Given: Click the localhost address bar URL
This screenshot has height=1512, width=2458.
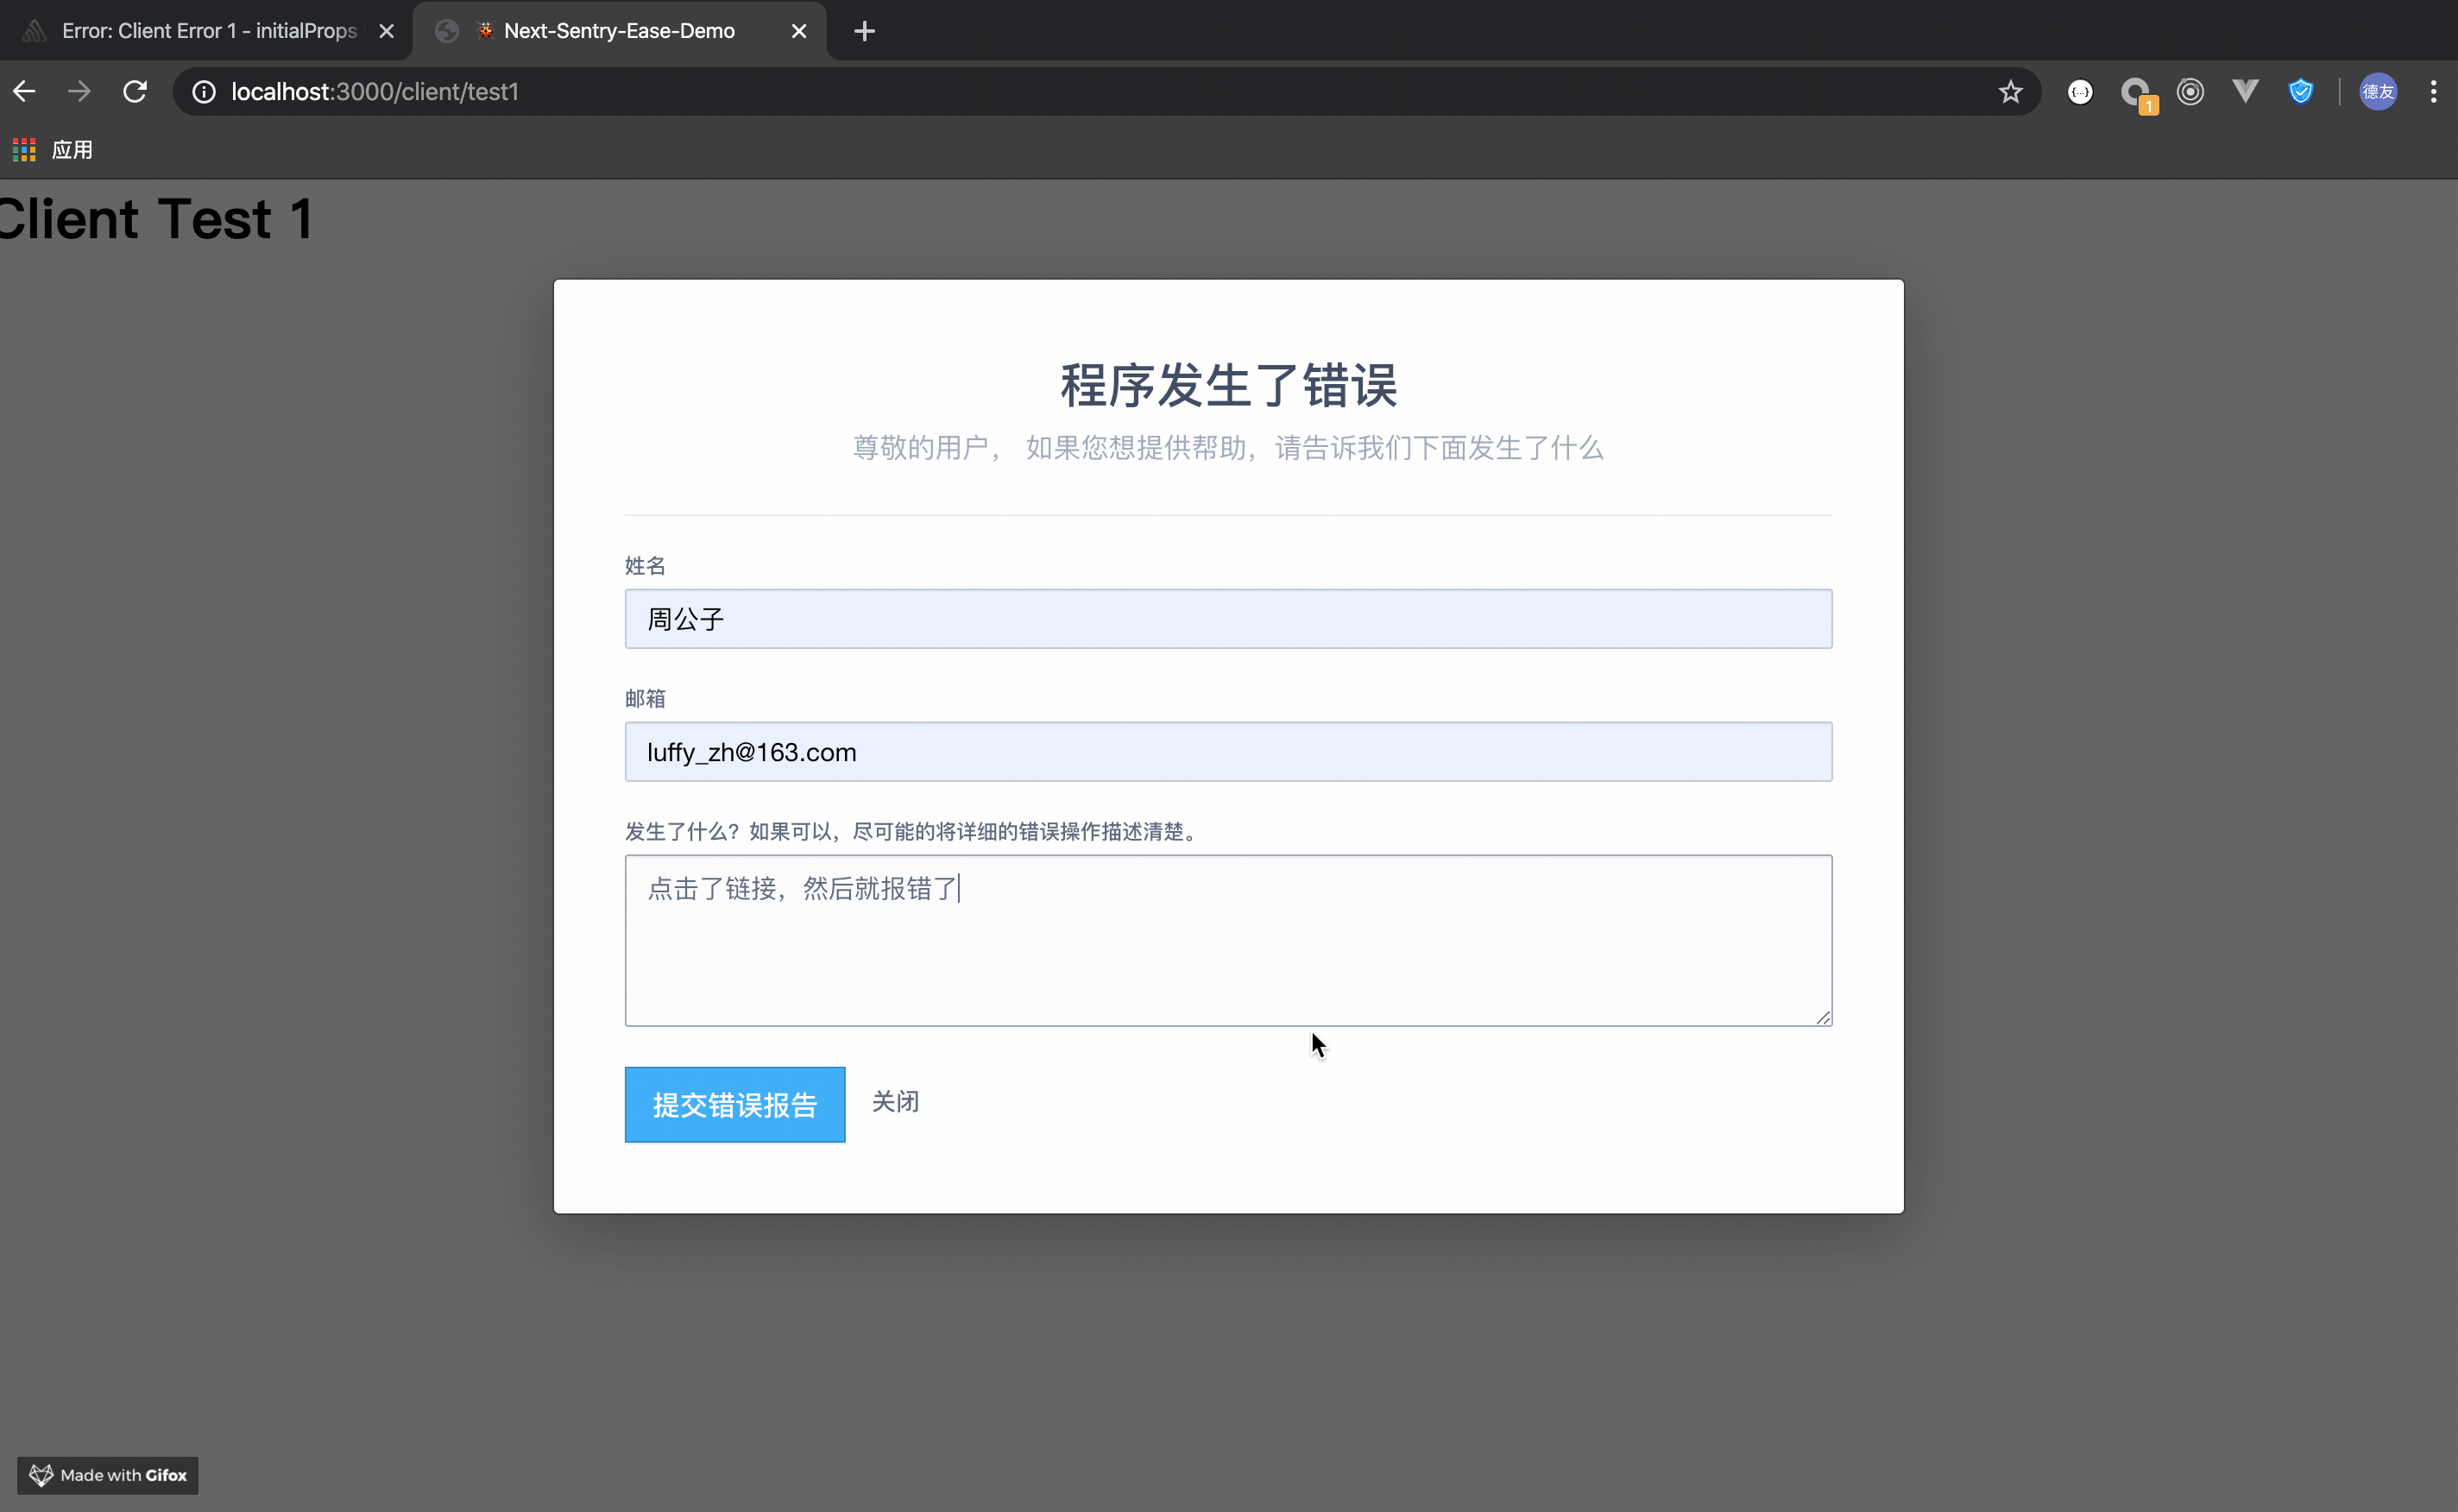Looking at the screenshot, I should pos(375,92).
